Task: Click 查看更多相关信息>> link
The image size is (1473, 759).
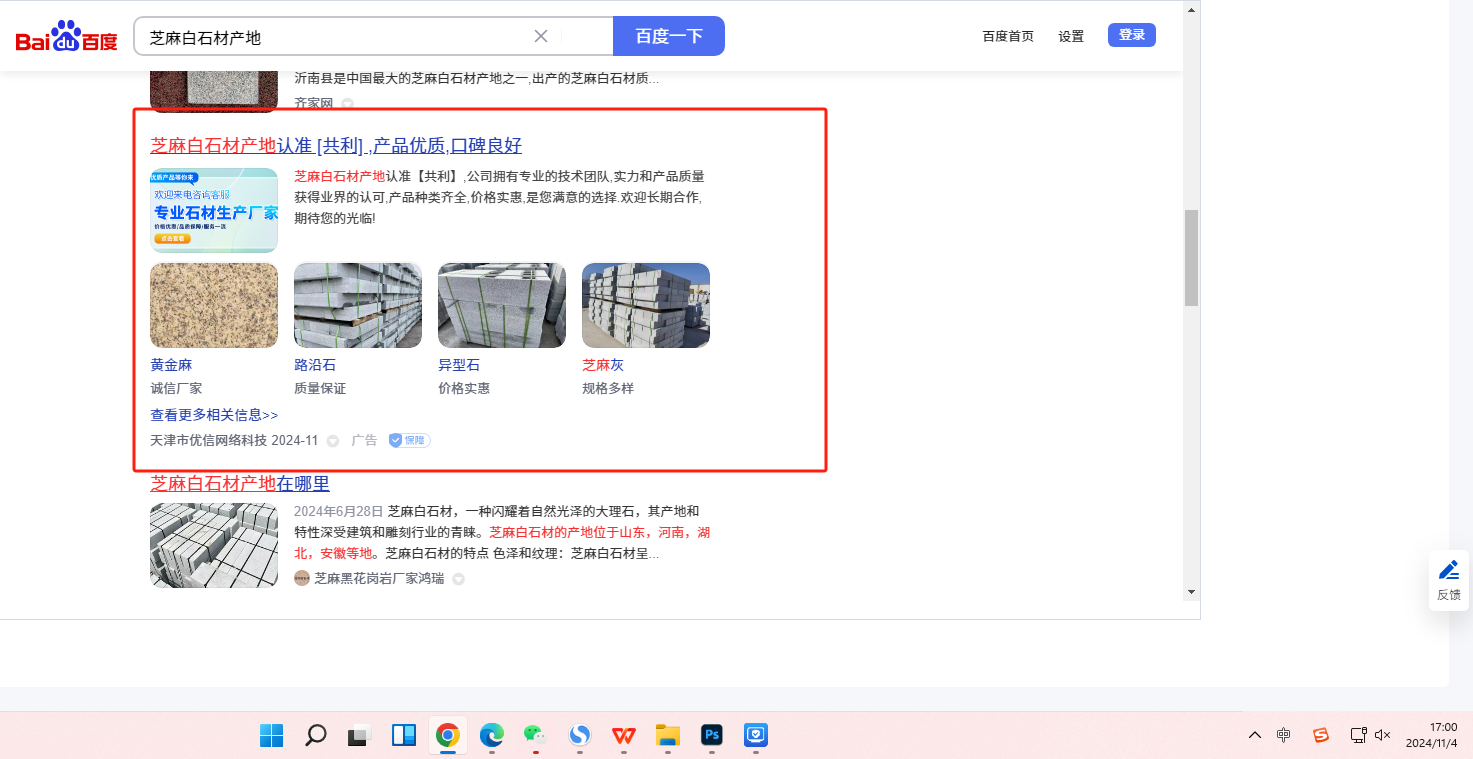Action: coord(214,414)
